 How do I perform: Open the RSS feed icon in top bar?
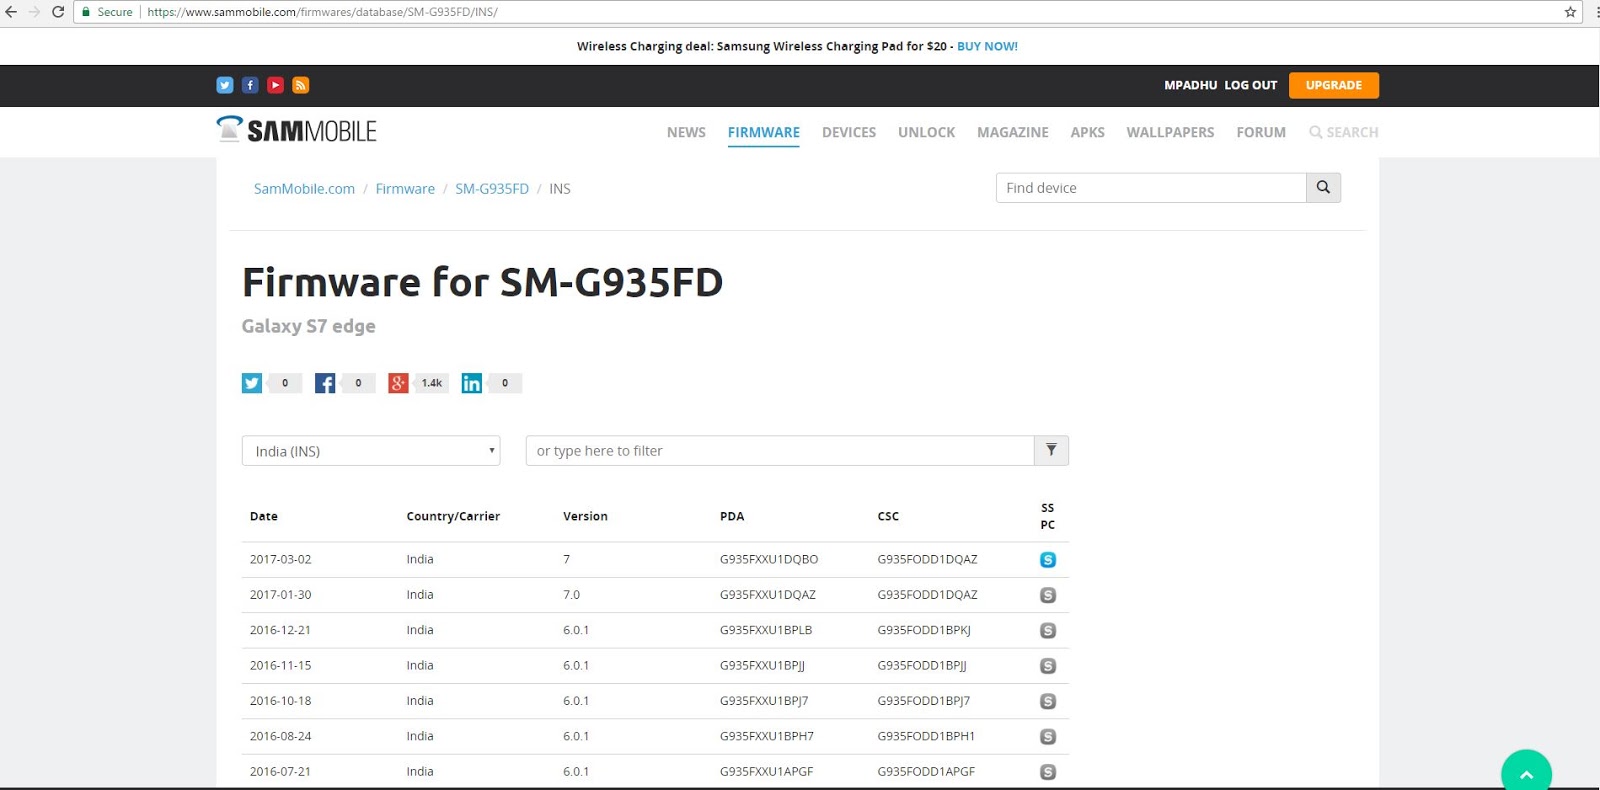point(301,85)
